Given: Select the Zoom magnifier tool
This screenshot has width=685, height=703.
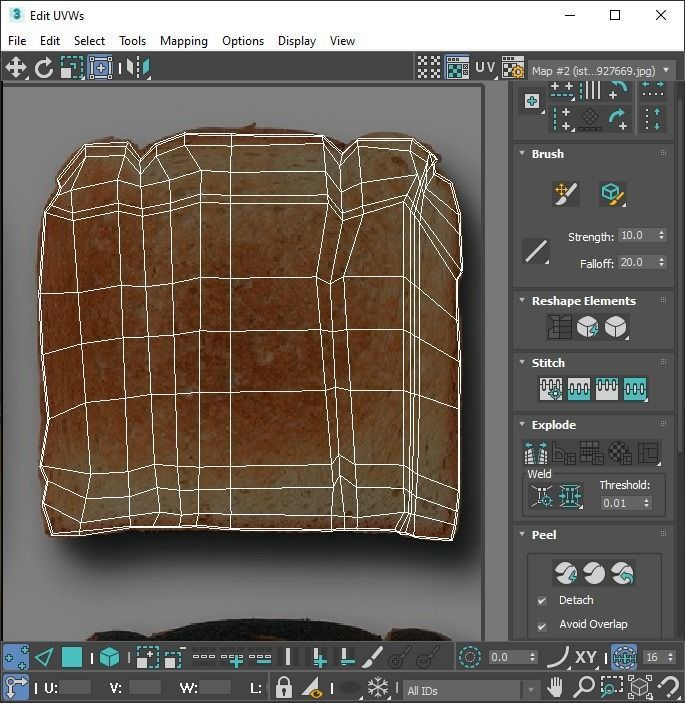Looking at the screenshot, I should coord(584,687).
